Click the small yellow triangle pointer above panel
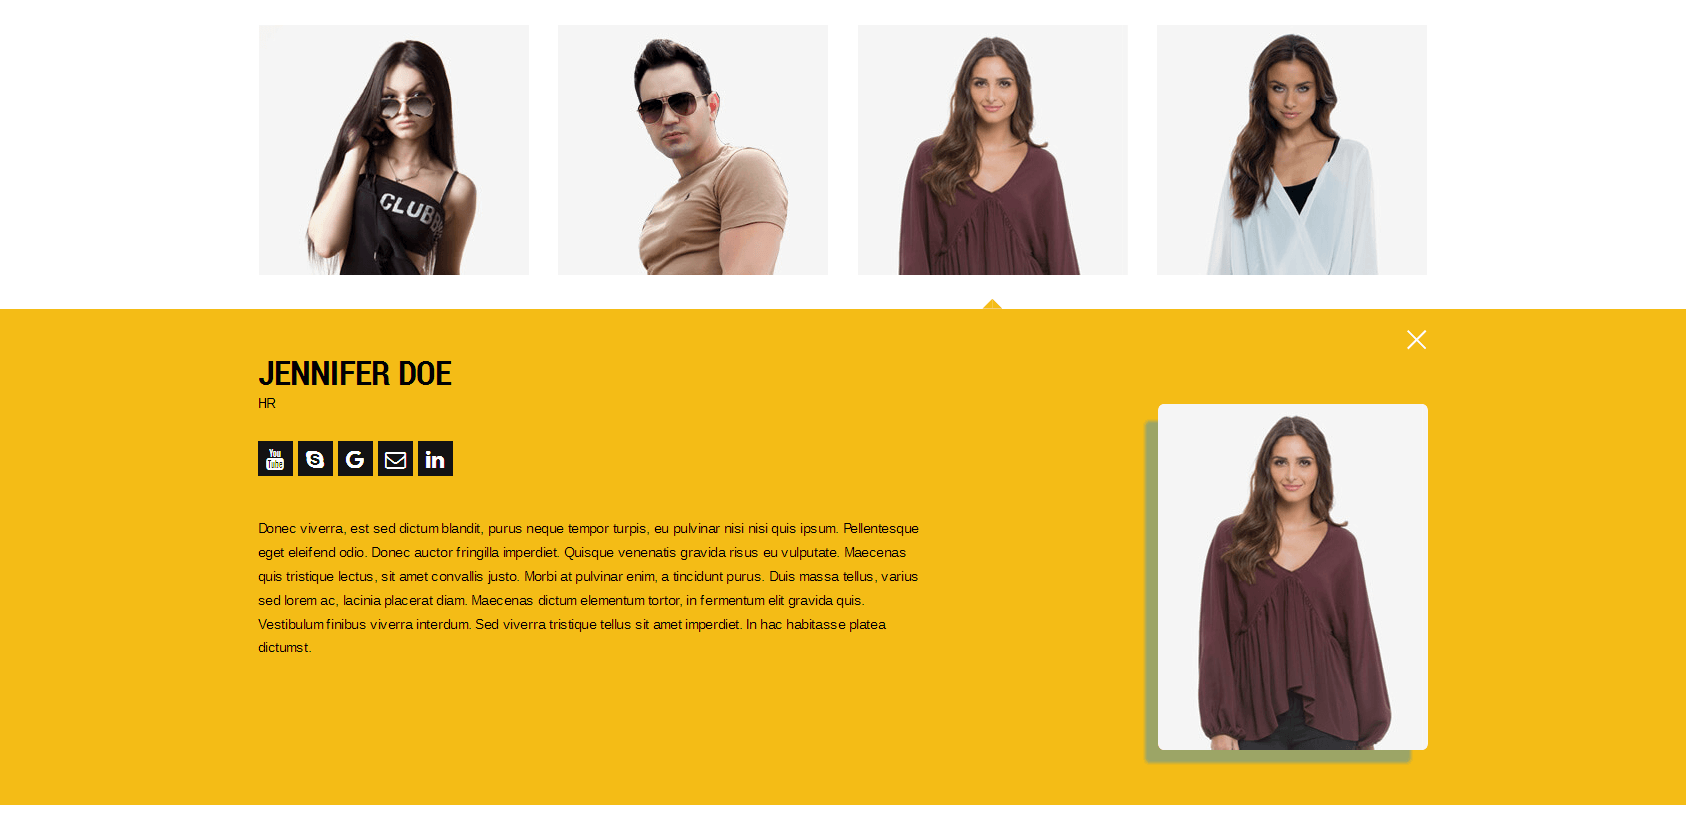Screen dimensions: 1686x821 click(992, 304)
